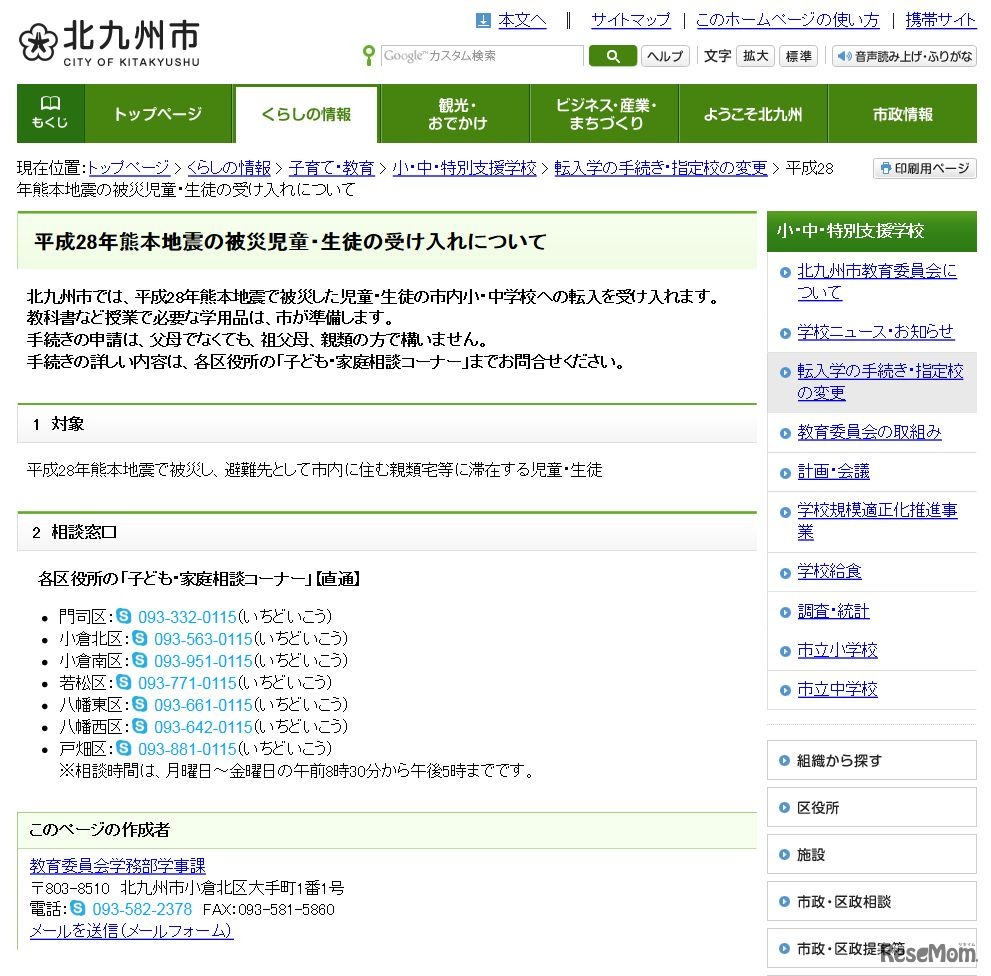Click the Skype icon next to 八幡西区 number
991x976 pixels.
tap(140, 726)
